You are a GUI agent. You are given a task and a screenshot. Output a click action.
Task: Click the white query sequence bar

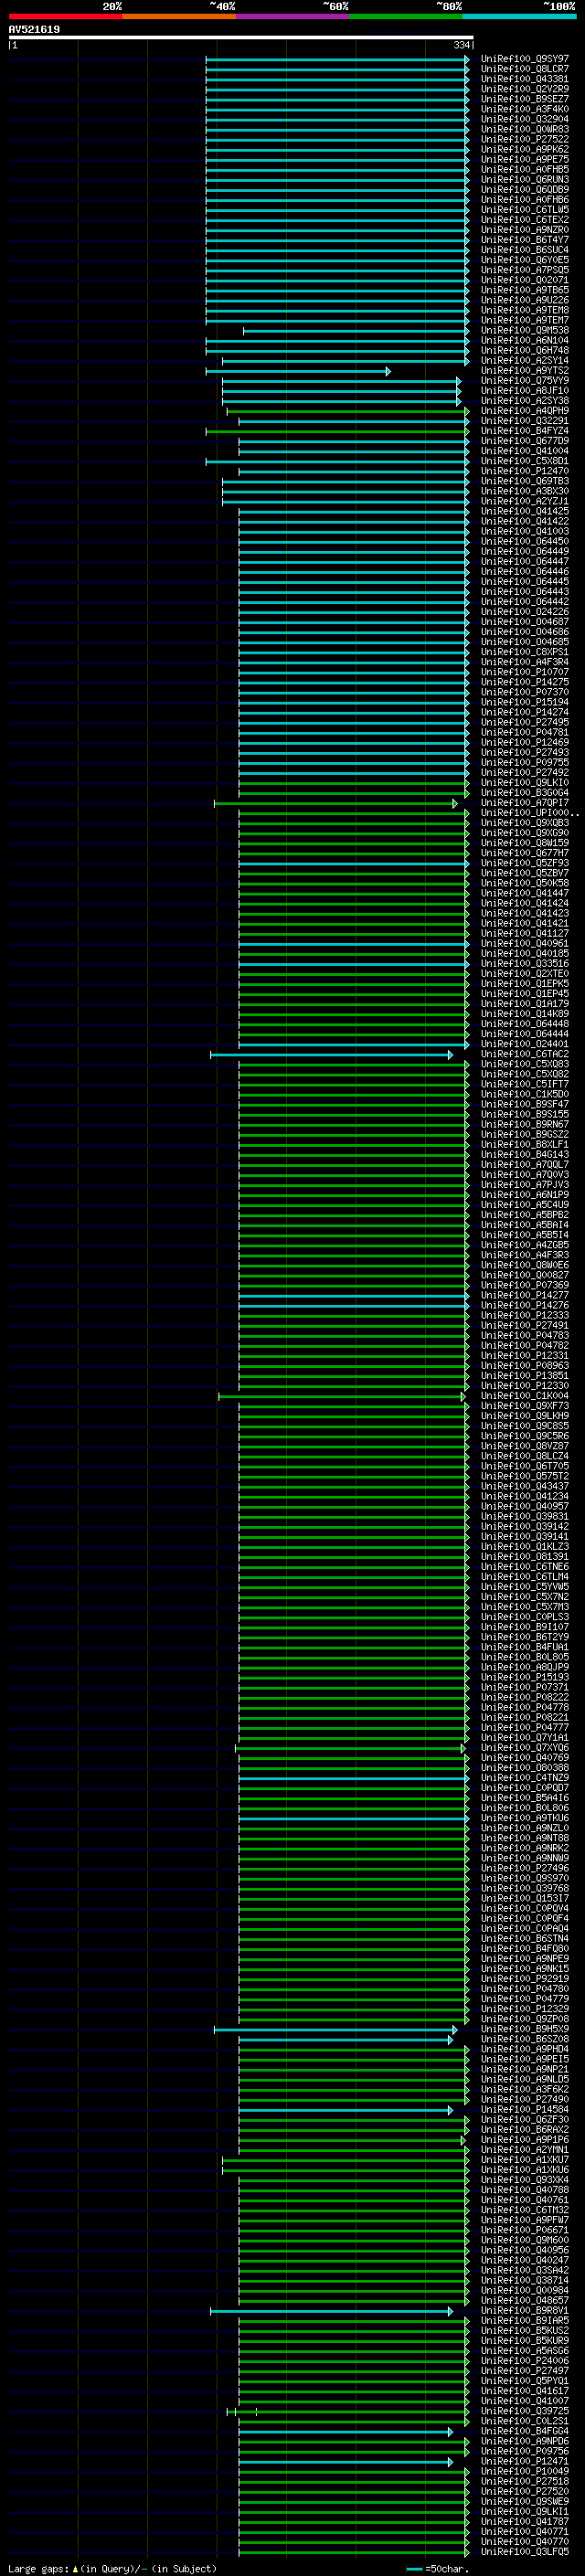[241, 37]
